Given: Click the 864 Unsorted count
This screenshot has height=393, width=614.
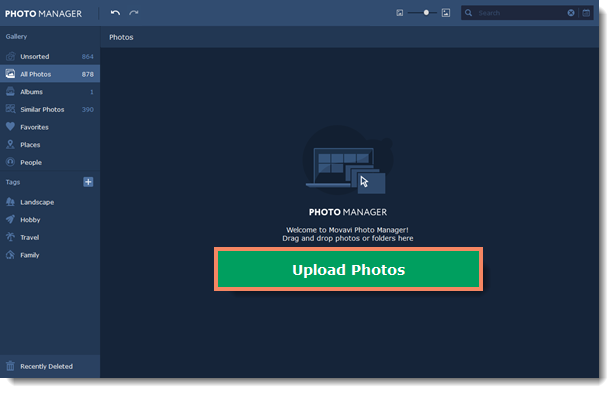Looking at the screenshot, I should click(x=88, y=56).
